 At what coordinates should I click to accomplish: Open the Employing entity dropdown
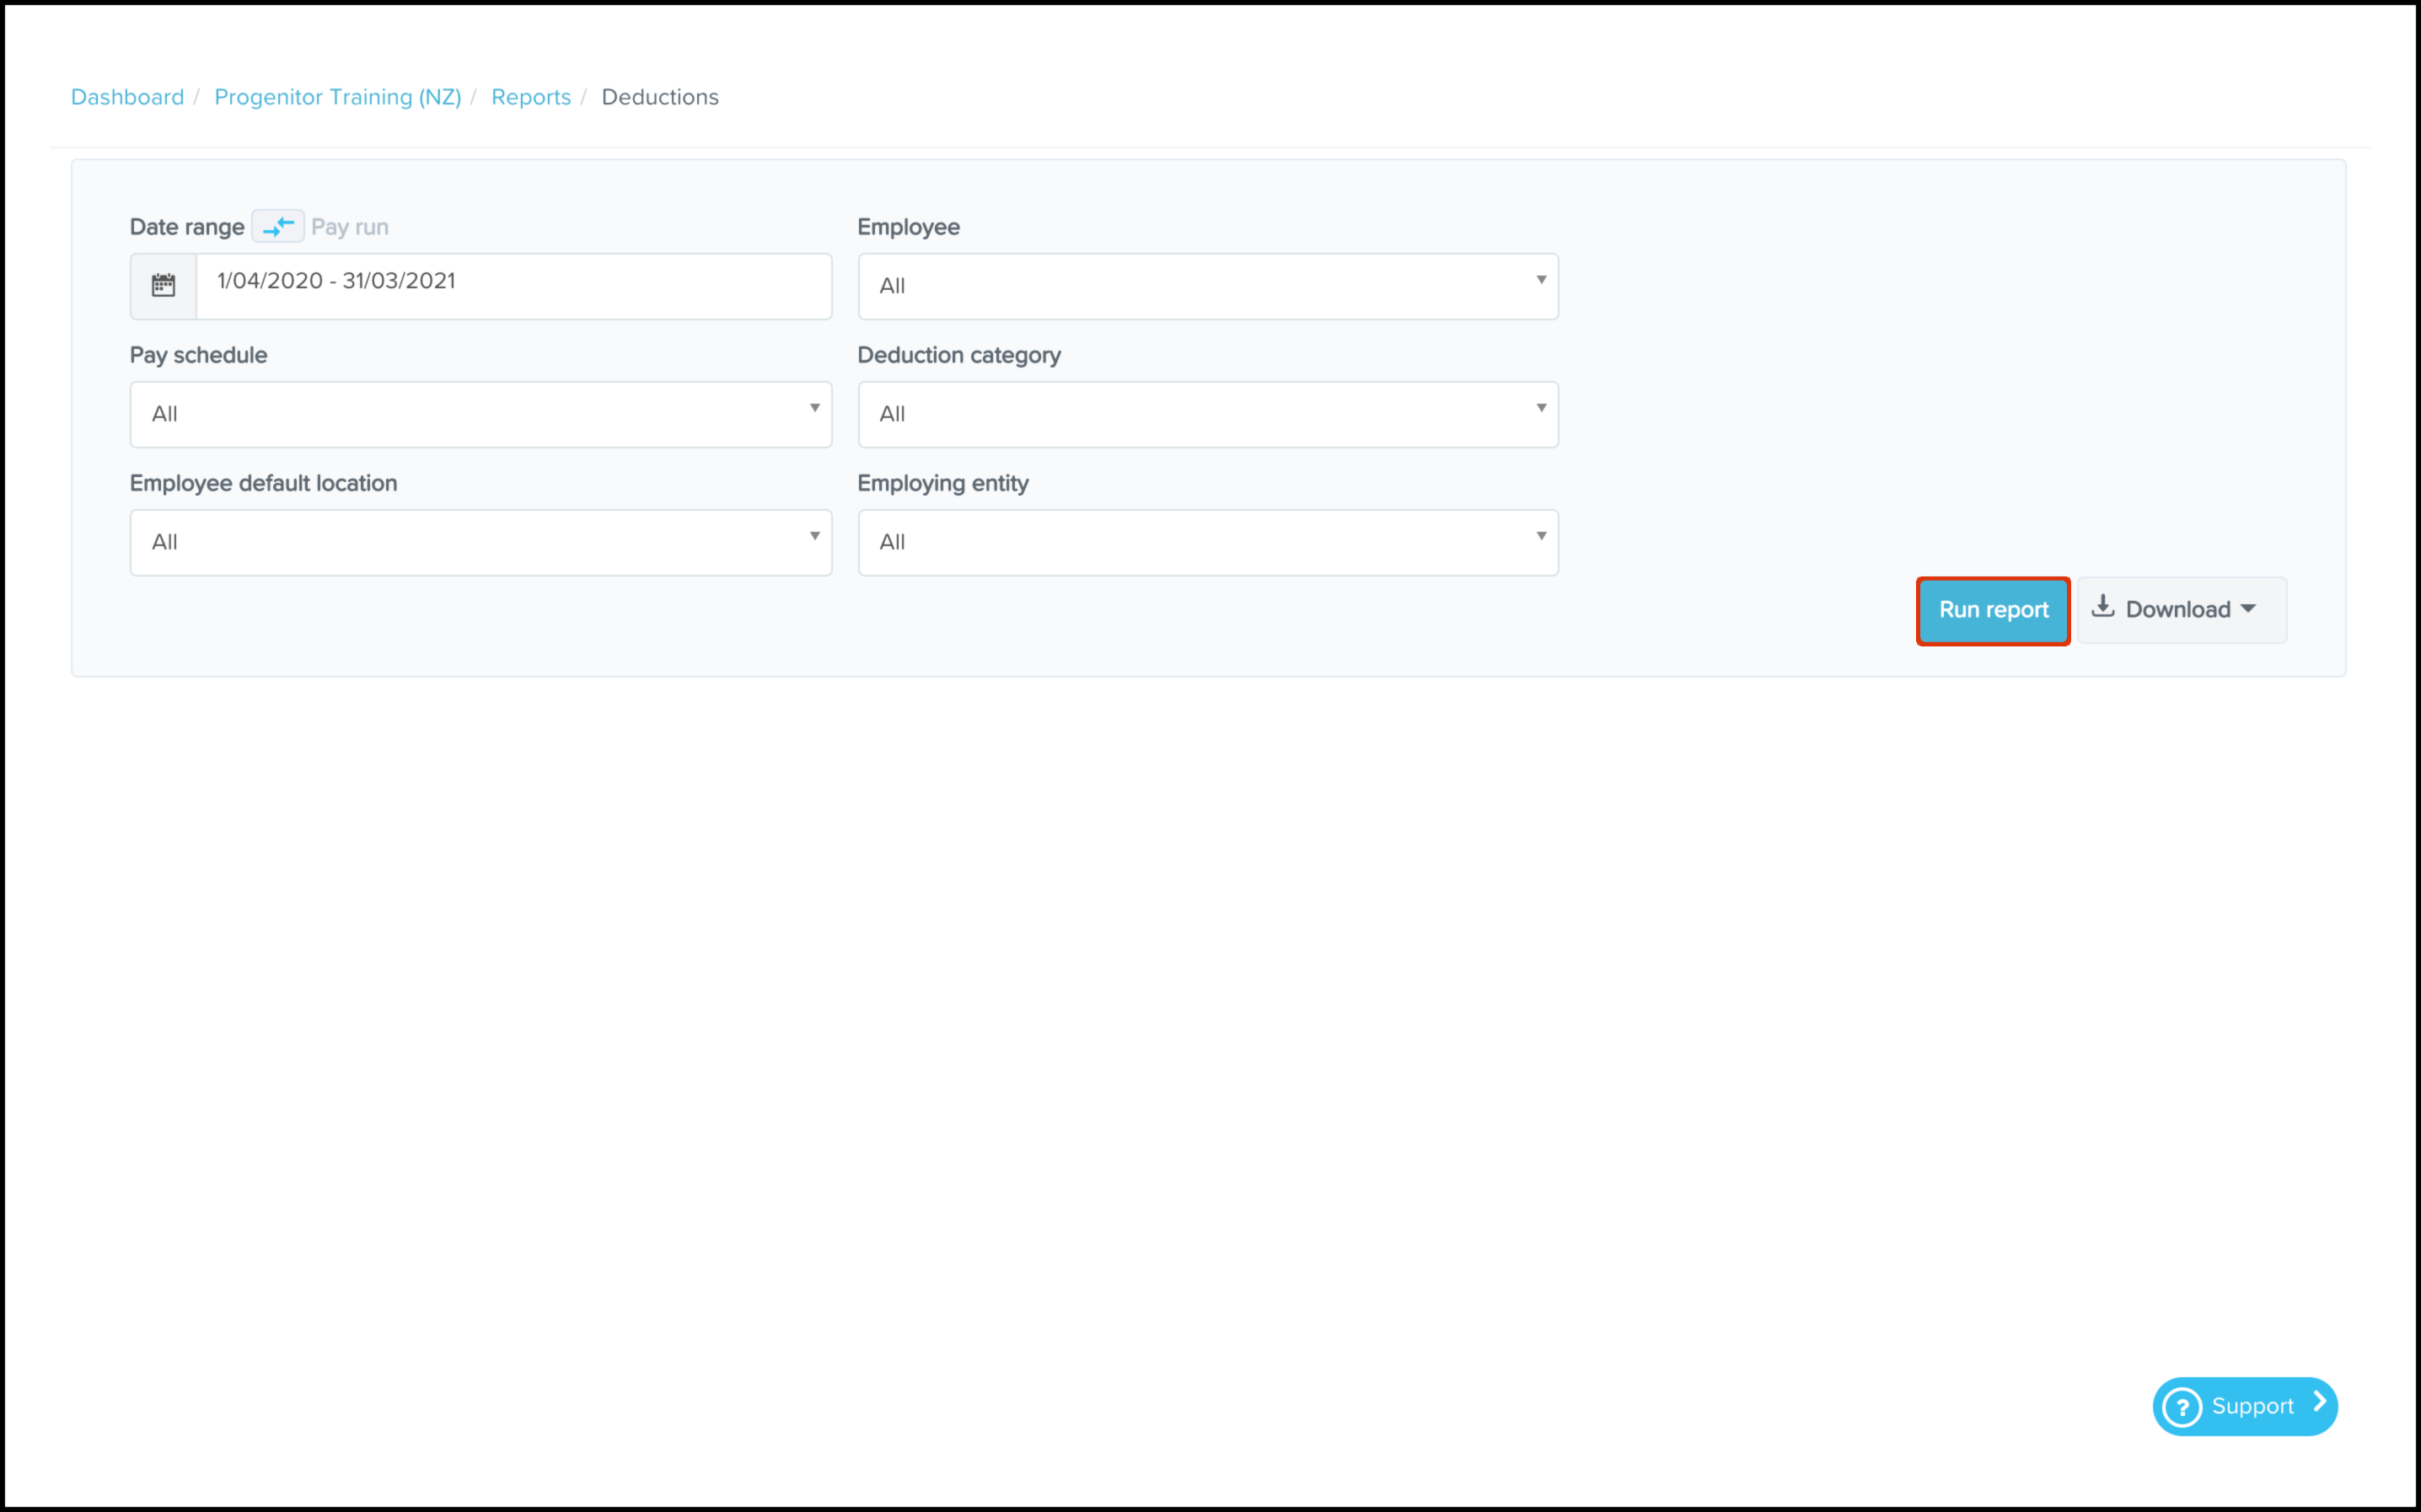pos(1207,542)
